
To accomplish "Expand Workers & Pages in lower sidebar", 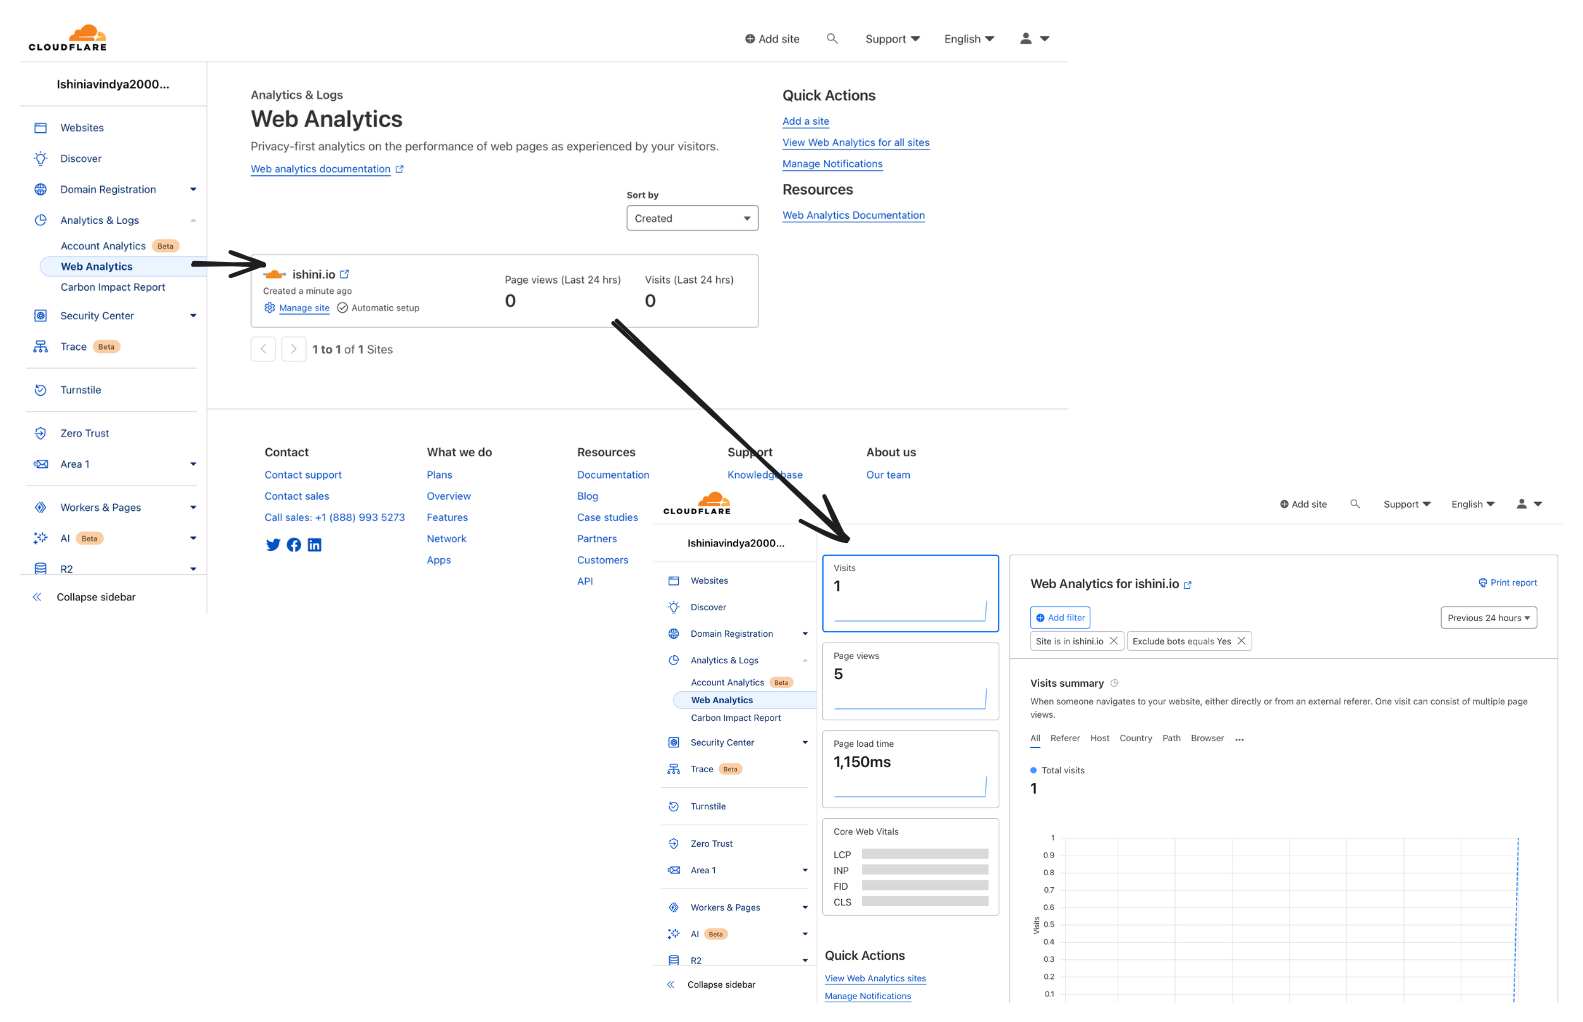I will [805, 908].
